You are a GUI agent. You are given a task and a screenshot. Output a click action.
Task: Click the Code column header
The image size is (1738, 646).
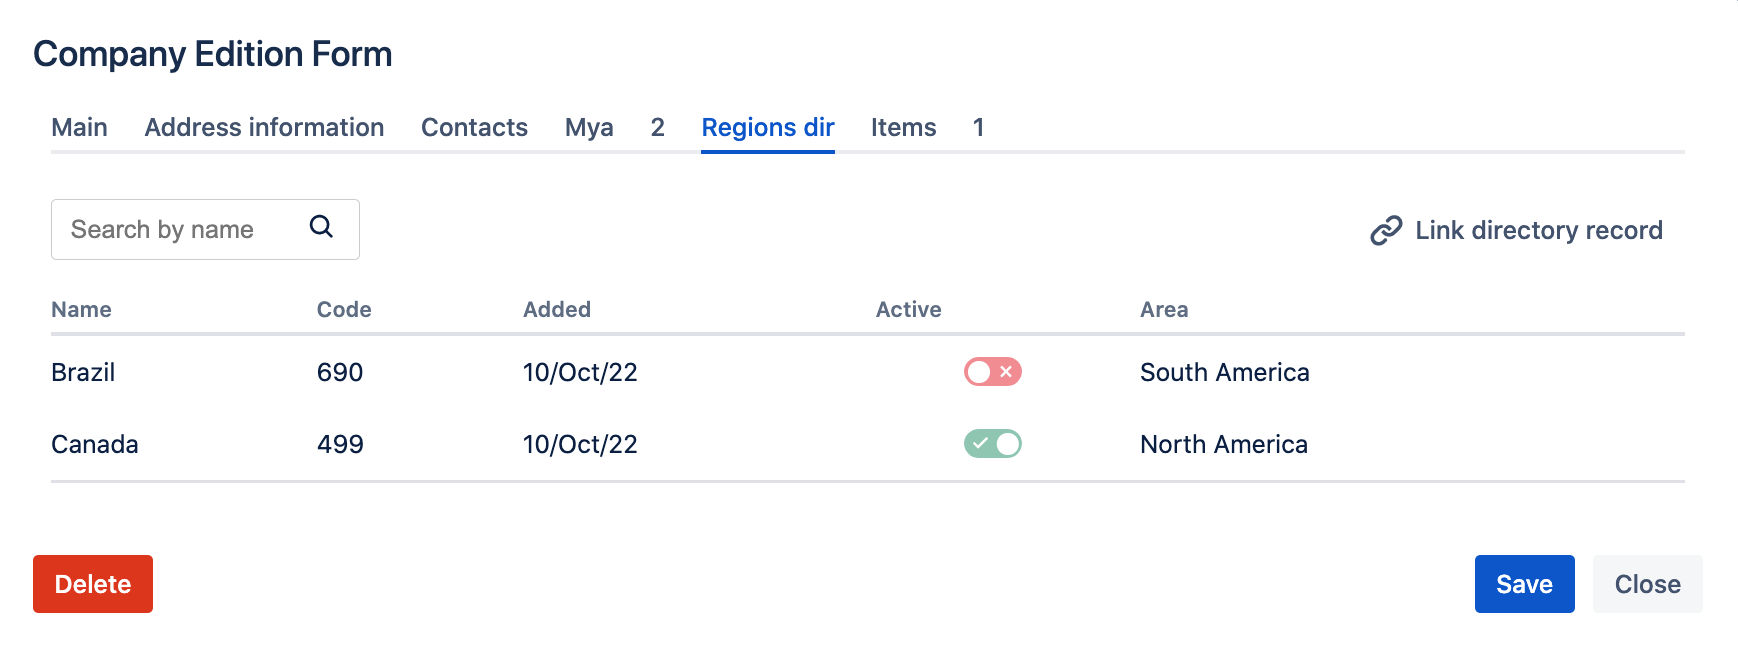pyautogui.click(x=344, y=310)
